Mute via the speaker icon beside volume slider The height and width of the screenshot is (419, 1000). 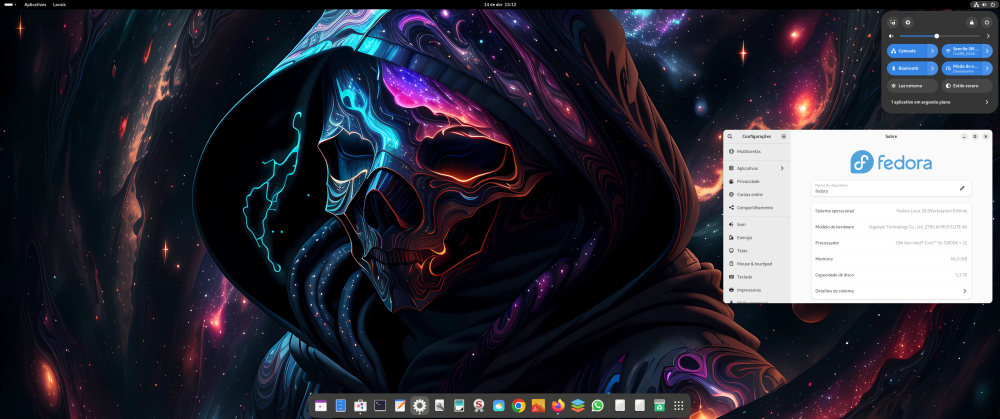(892, 36)
